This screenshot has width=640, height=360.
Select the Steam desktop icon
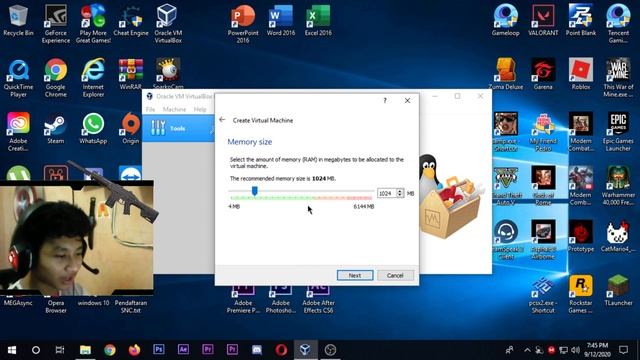click(x=56, y=128)
